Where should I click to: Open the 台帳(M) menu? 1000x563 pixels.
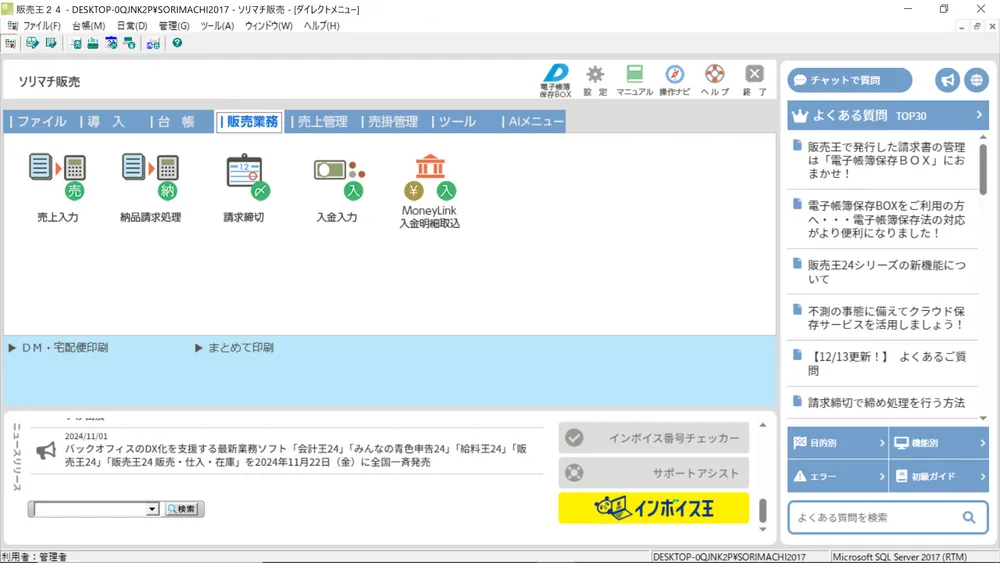click(88, 26)
